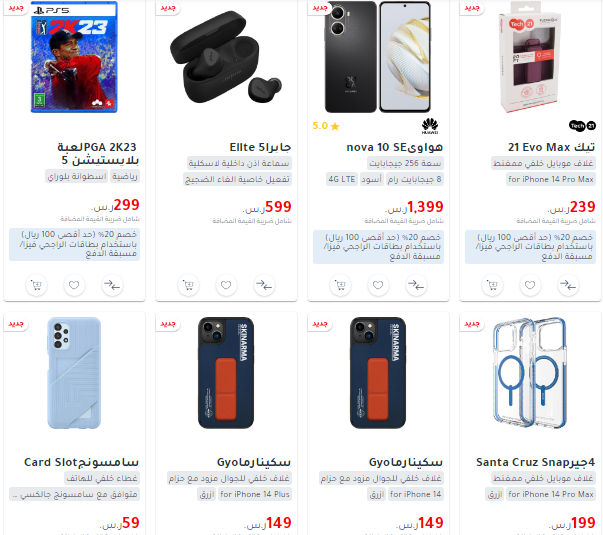Add Huawei nova 10 SE to cart
The image size is (603, 535).
point(340,285)
